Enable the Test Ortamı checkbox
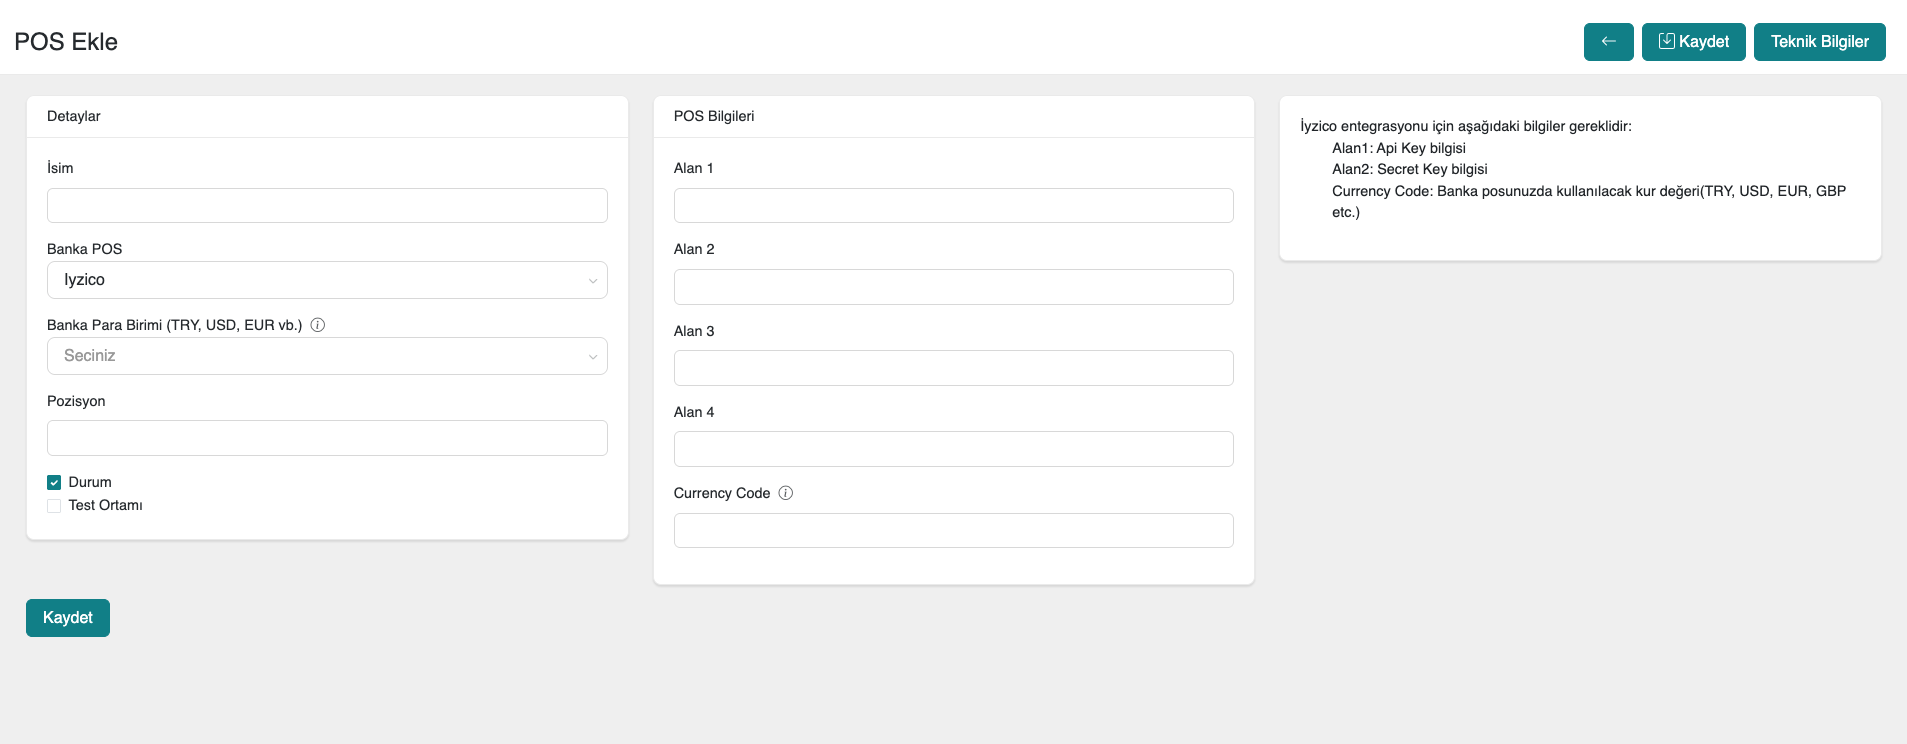Image resolution: width=1907 pixels, height=744 pixels. [54, 506]
